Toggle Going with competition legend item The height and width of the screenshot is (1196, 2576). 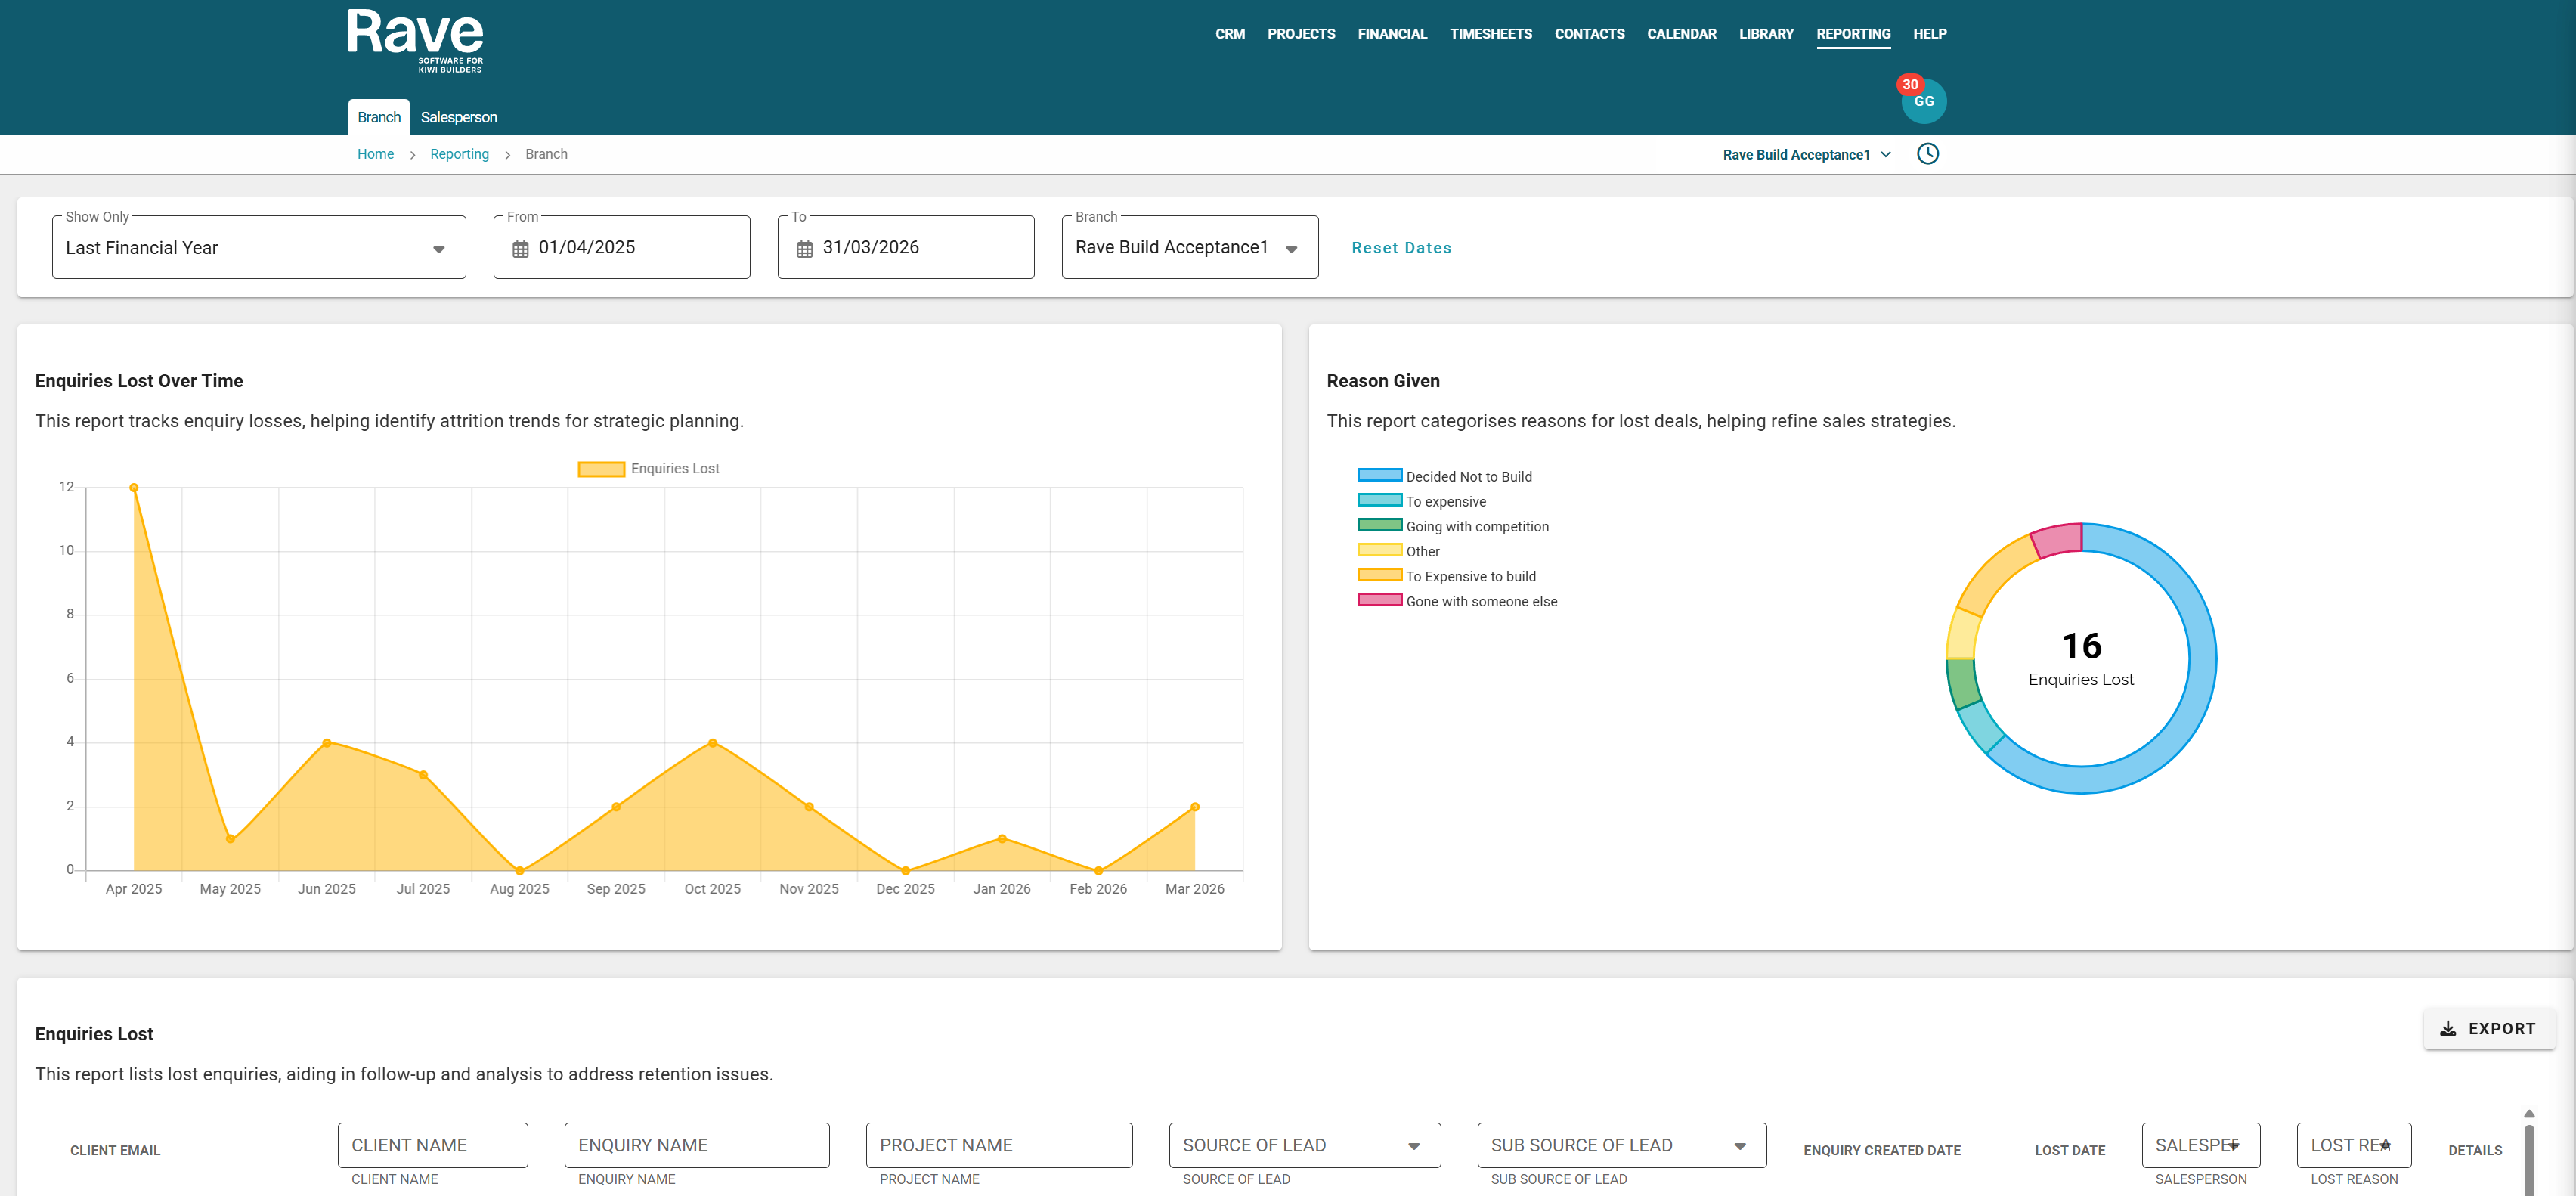[1453, 527]
